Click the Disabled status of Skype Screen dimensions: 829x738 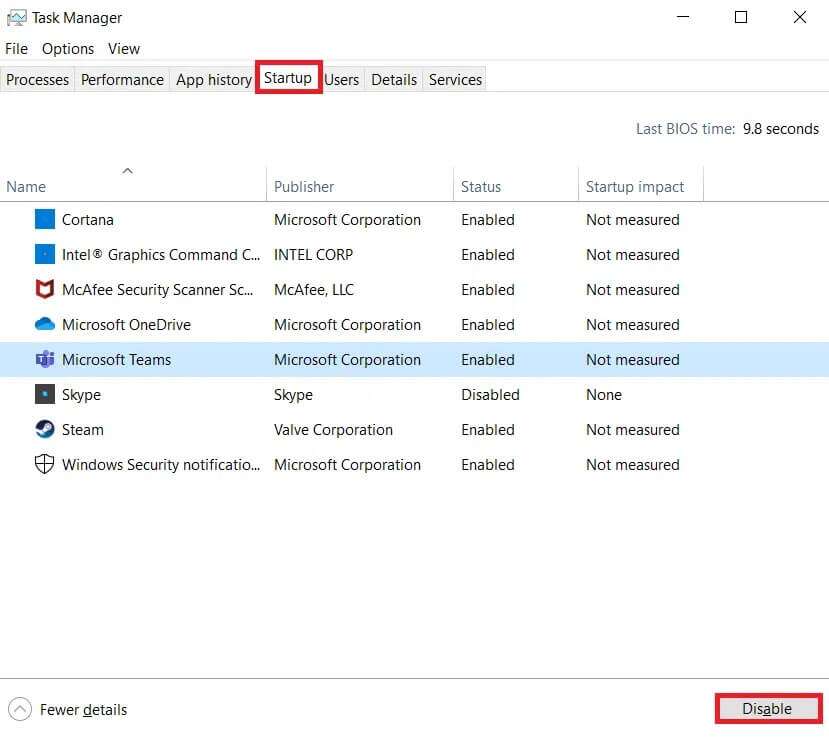click(x=490, y=394)
